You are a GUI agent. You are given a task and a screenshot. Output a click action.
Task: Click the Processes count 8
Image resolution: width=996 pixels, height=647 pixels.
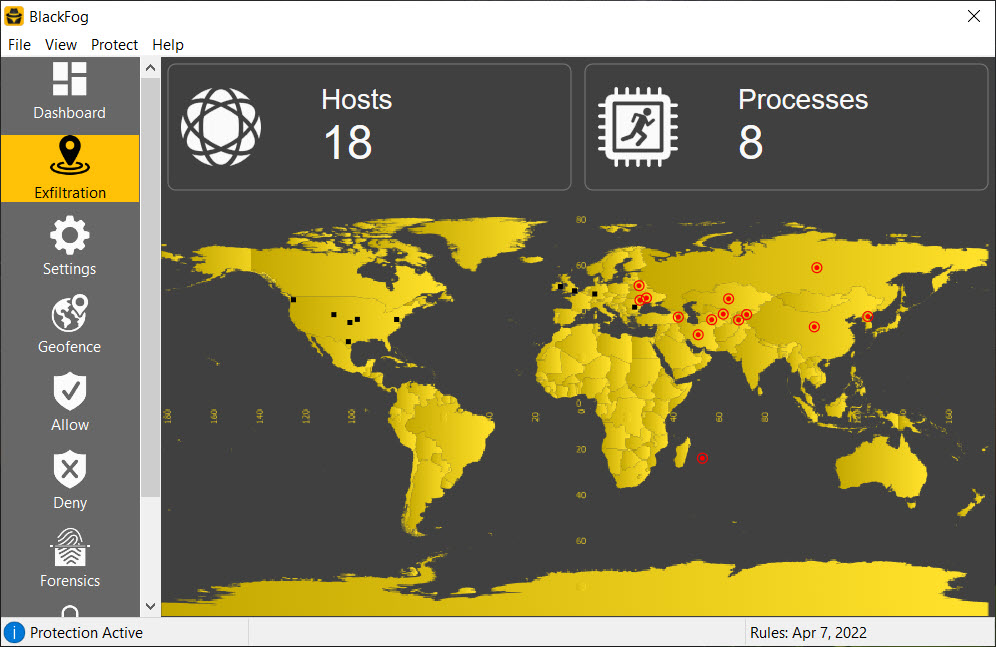[750, 142]
